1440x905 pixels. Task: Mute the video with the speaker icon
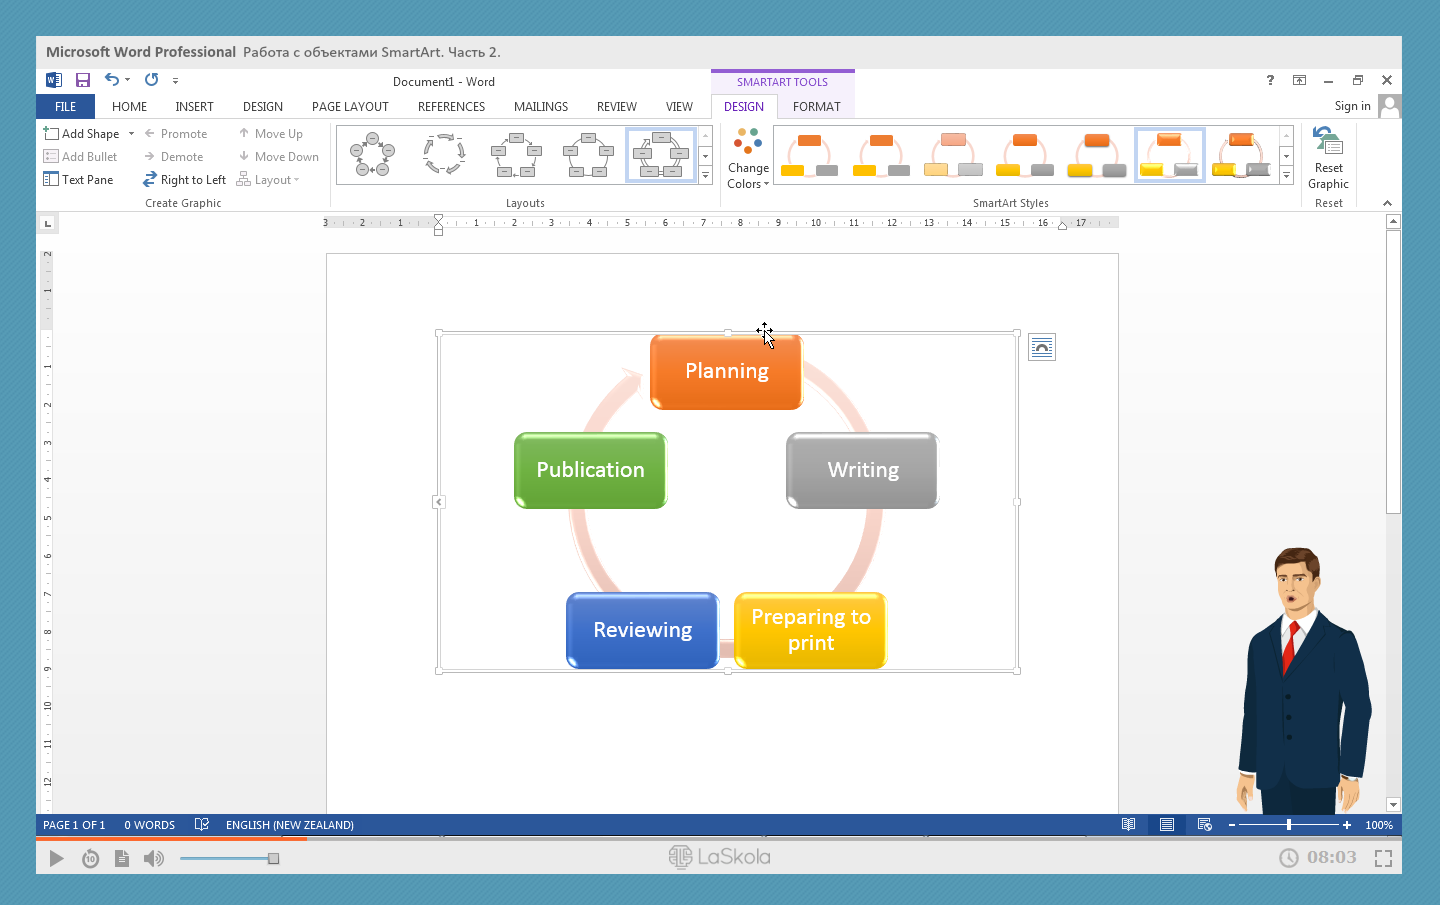click(x=153, y=858)
